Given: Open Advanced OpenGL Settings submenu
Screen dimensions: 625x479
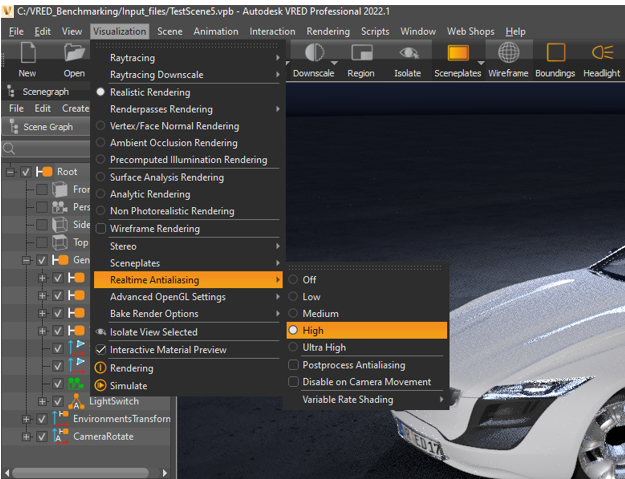Looking at the screenshot, I should [x=167, y=297].
